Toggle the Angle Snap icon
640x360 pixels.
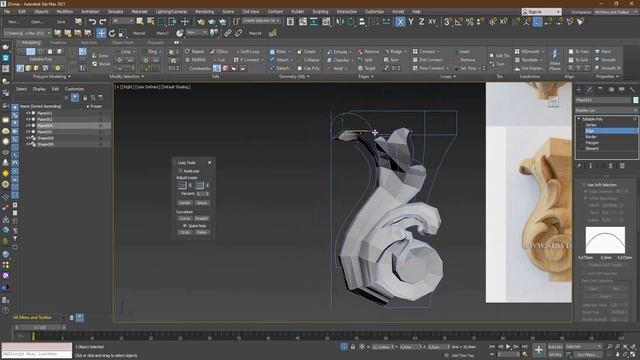pos(458,22)
